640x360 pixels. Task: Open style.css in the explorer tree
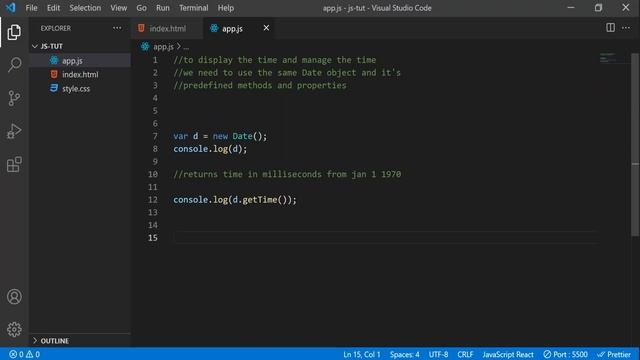tap(80, 88)
